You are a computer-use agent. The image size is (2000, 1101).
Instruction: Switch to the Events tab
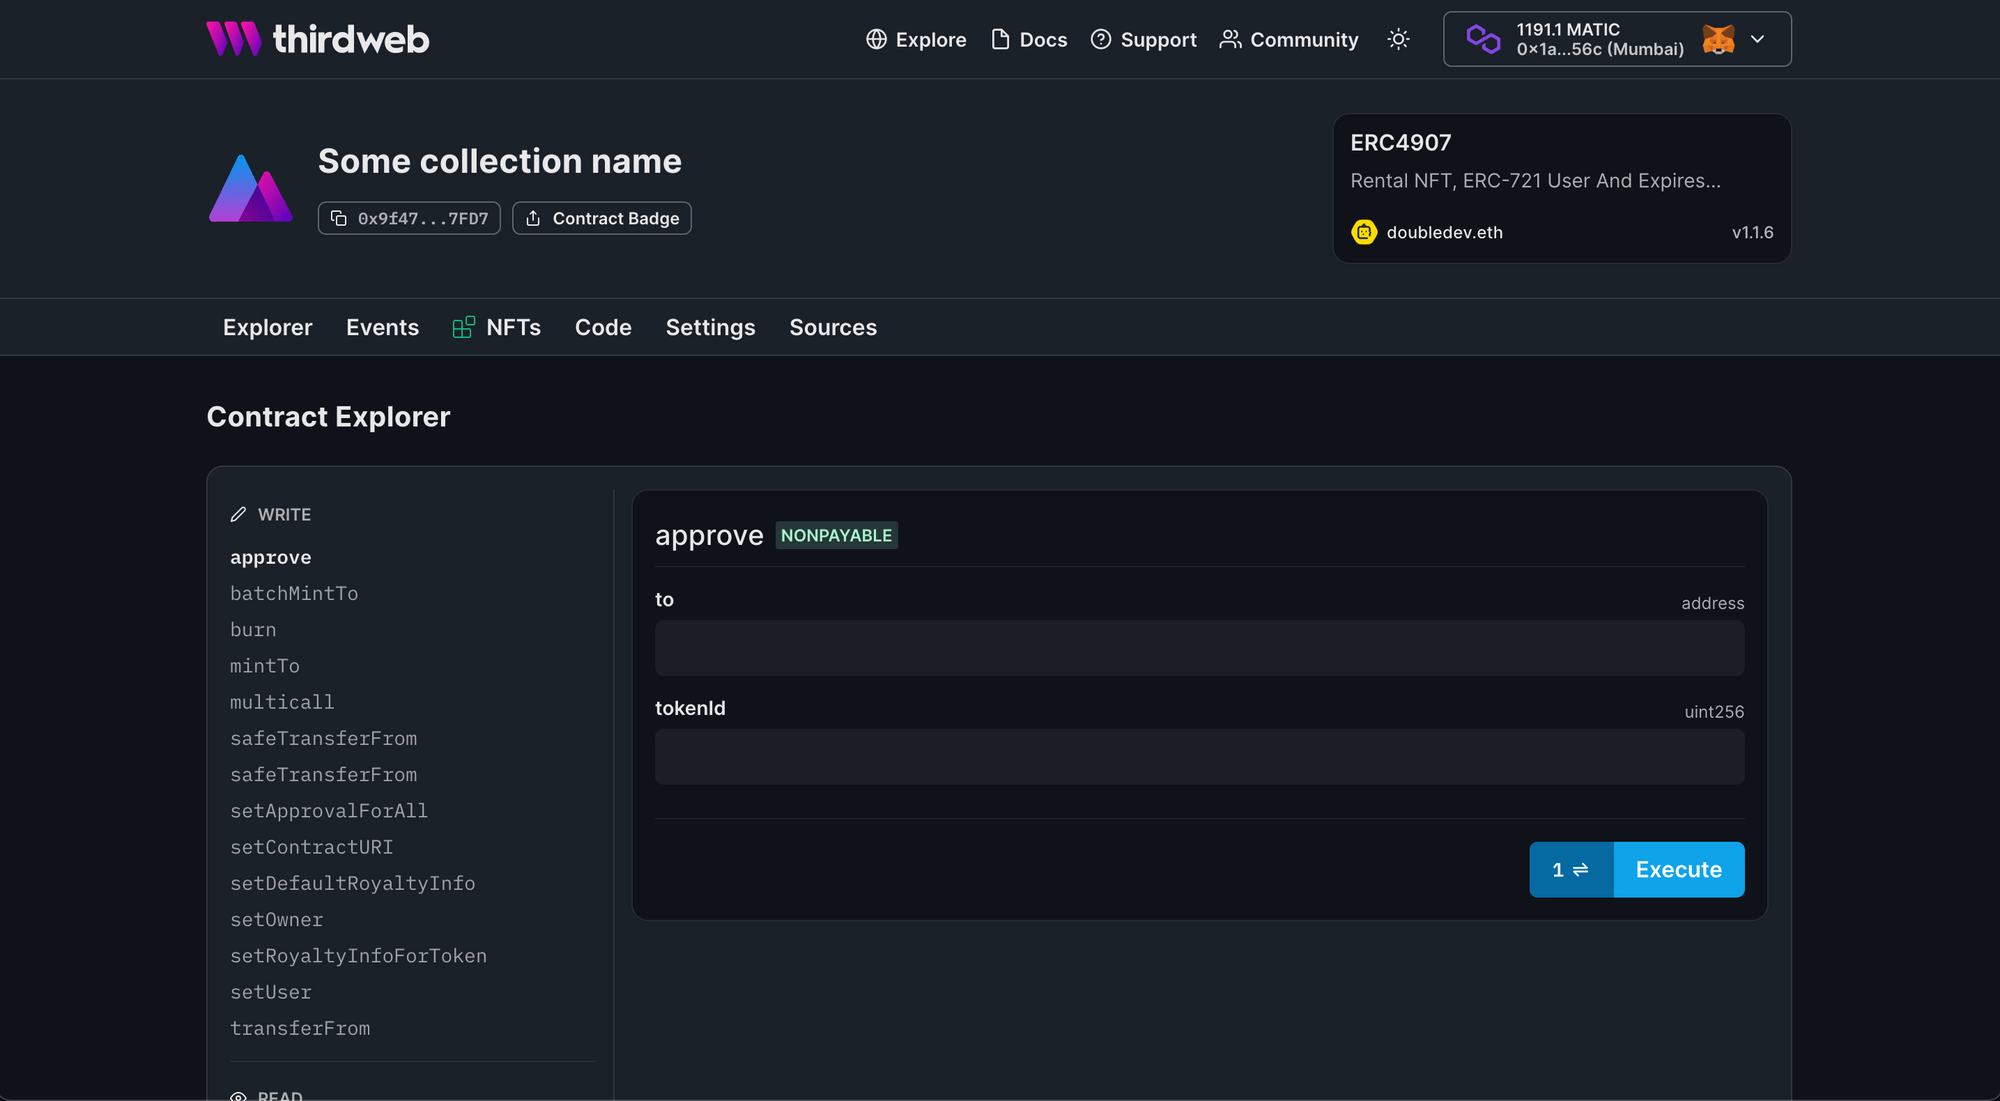tap(382, 327)
